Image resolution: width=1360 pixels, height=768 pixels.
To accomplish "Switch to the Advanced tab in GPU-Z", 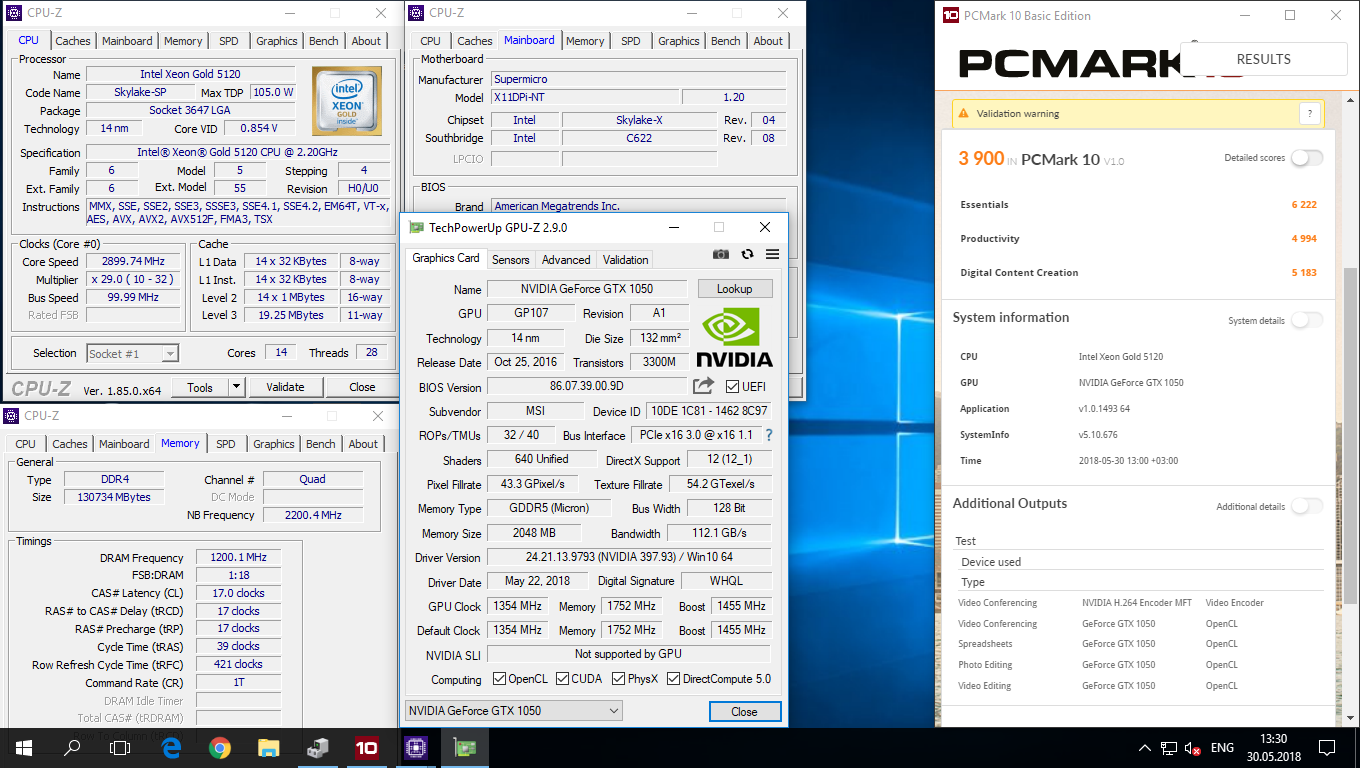I will coord(566,259).
